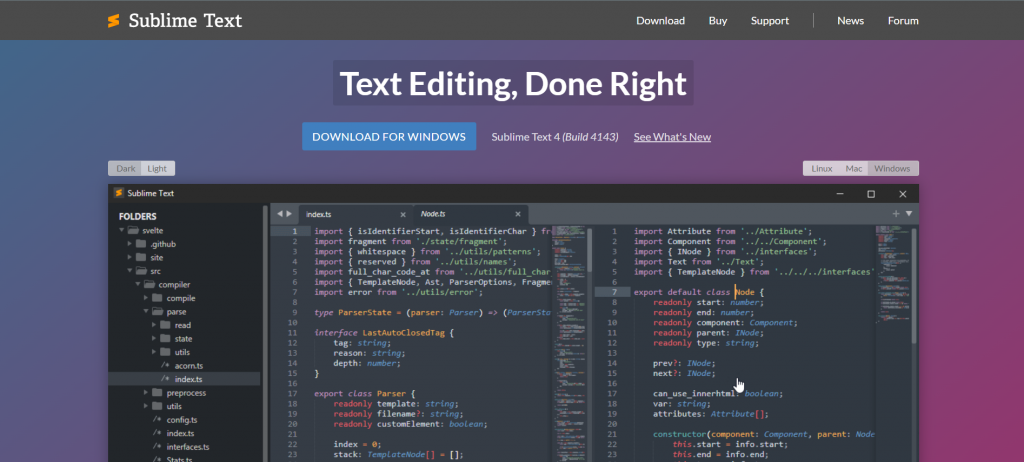
Task: Show the Mac version screenshot
Action: 854,169
